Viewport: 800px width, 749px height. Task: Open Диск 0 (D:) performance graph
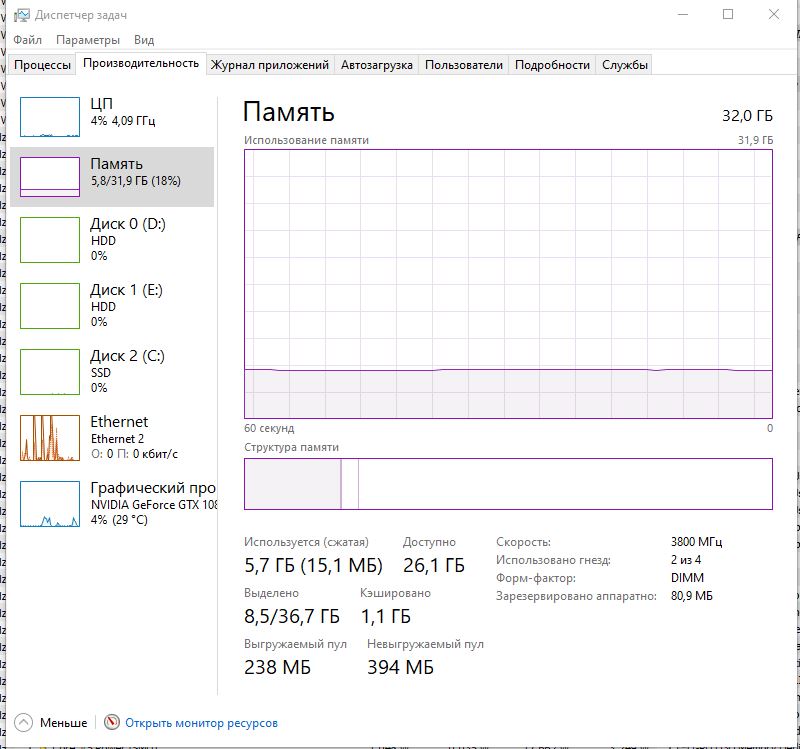click(50, 240)
